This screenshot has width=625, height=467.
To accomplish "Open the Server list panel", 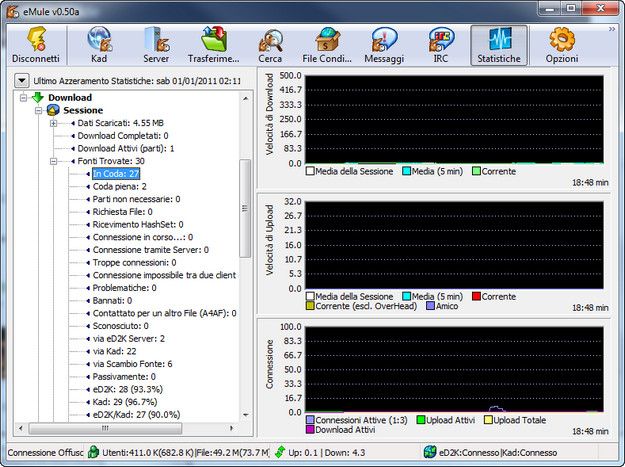I will (x=156, y=45).
